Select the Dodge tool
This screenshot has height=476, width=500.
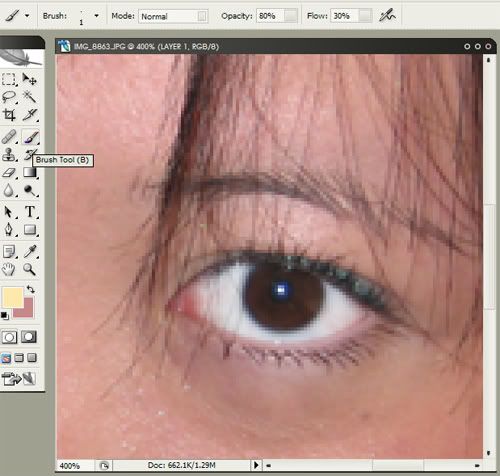click(x=30, y=191)
